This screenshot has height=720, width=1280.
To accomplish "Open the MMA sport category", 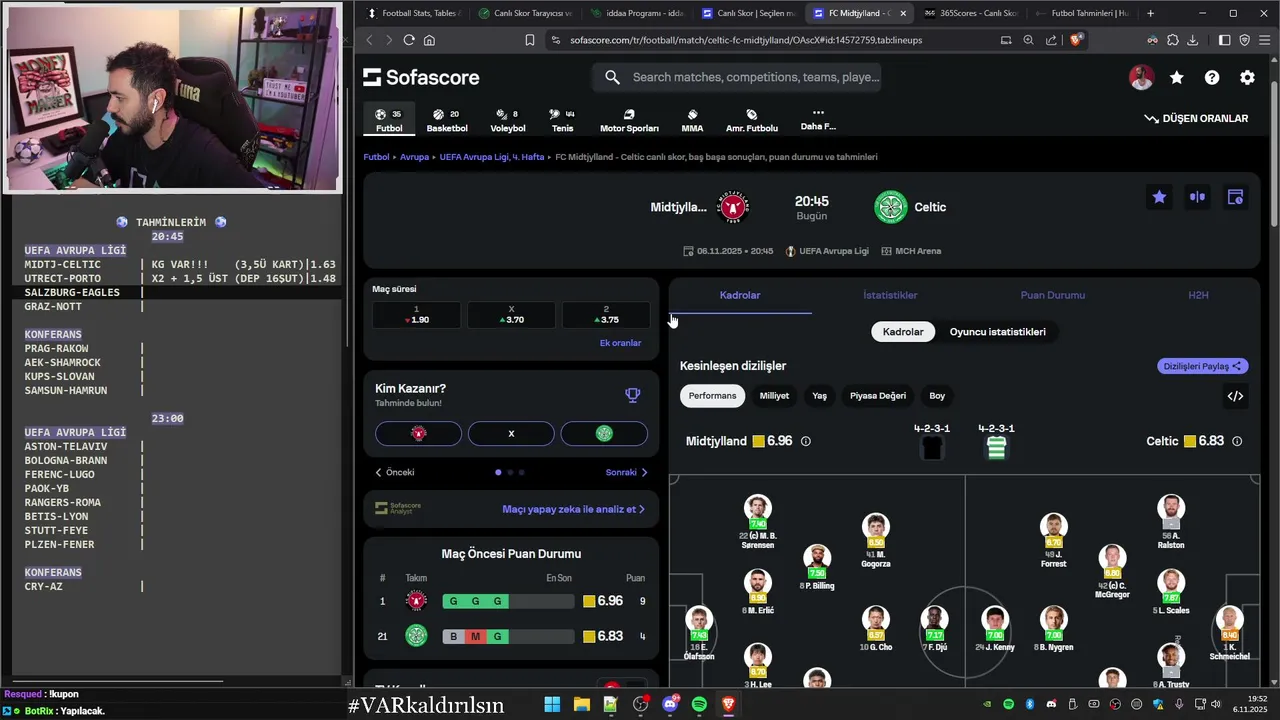I will pos(692,121).
